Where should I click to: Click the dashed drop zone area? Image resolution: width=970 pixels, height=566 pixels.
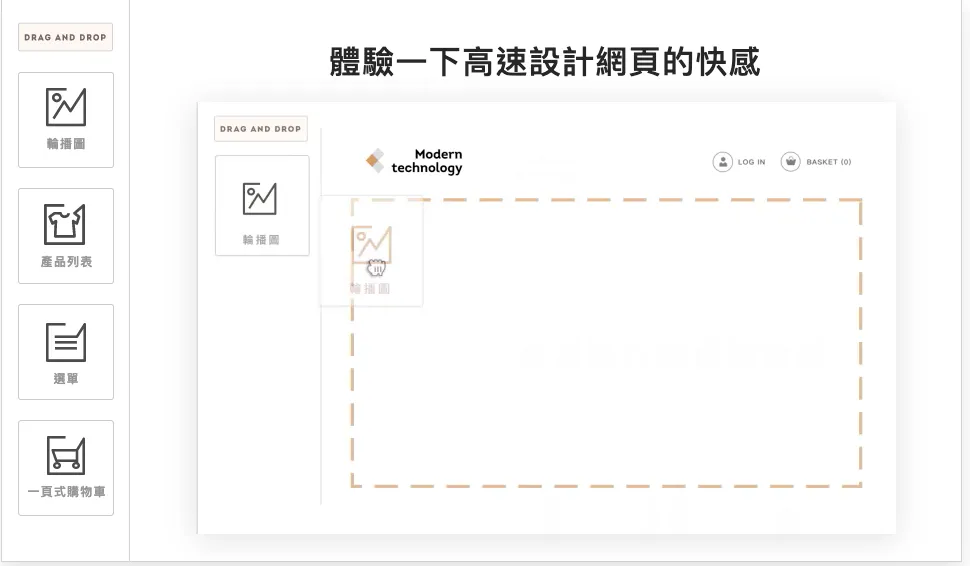point(606,343)
